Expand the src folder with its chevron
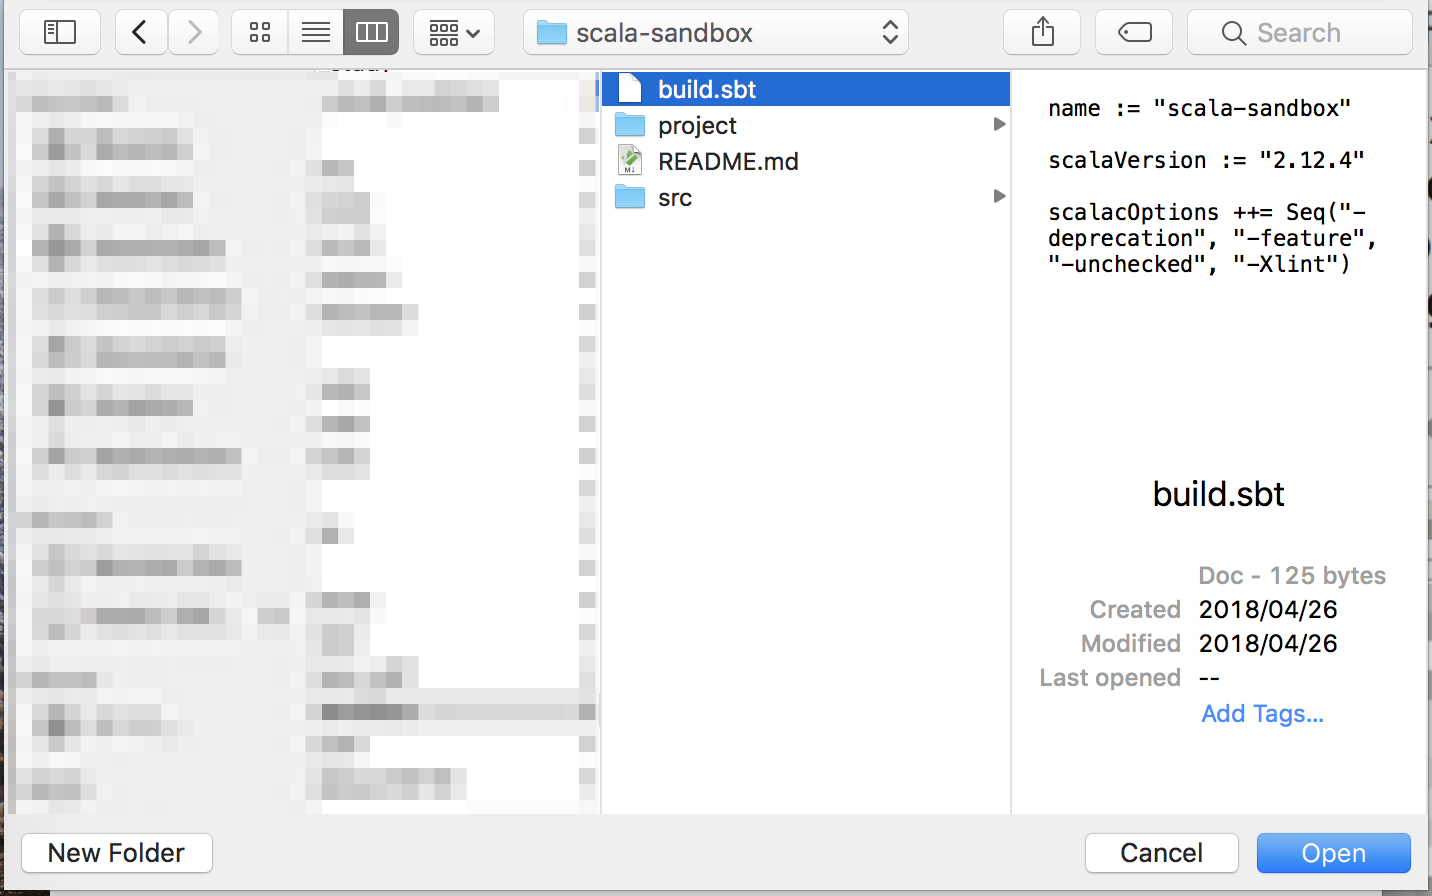The image size is (1432, 896). pos(999,196)
